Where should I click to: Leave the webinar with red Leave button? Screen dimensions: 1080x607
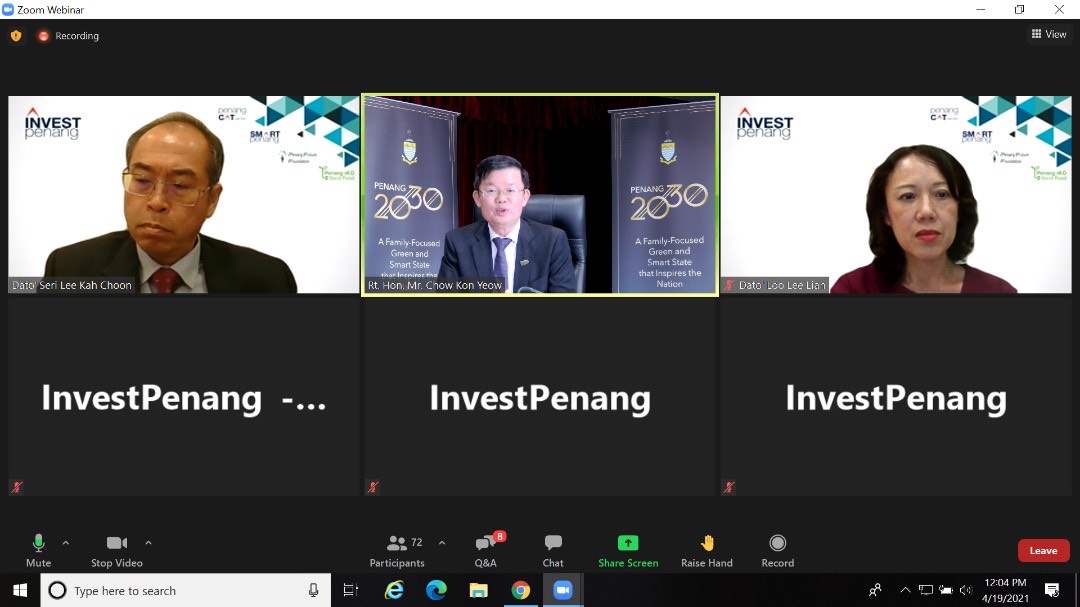[1043, 551]
